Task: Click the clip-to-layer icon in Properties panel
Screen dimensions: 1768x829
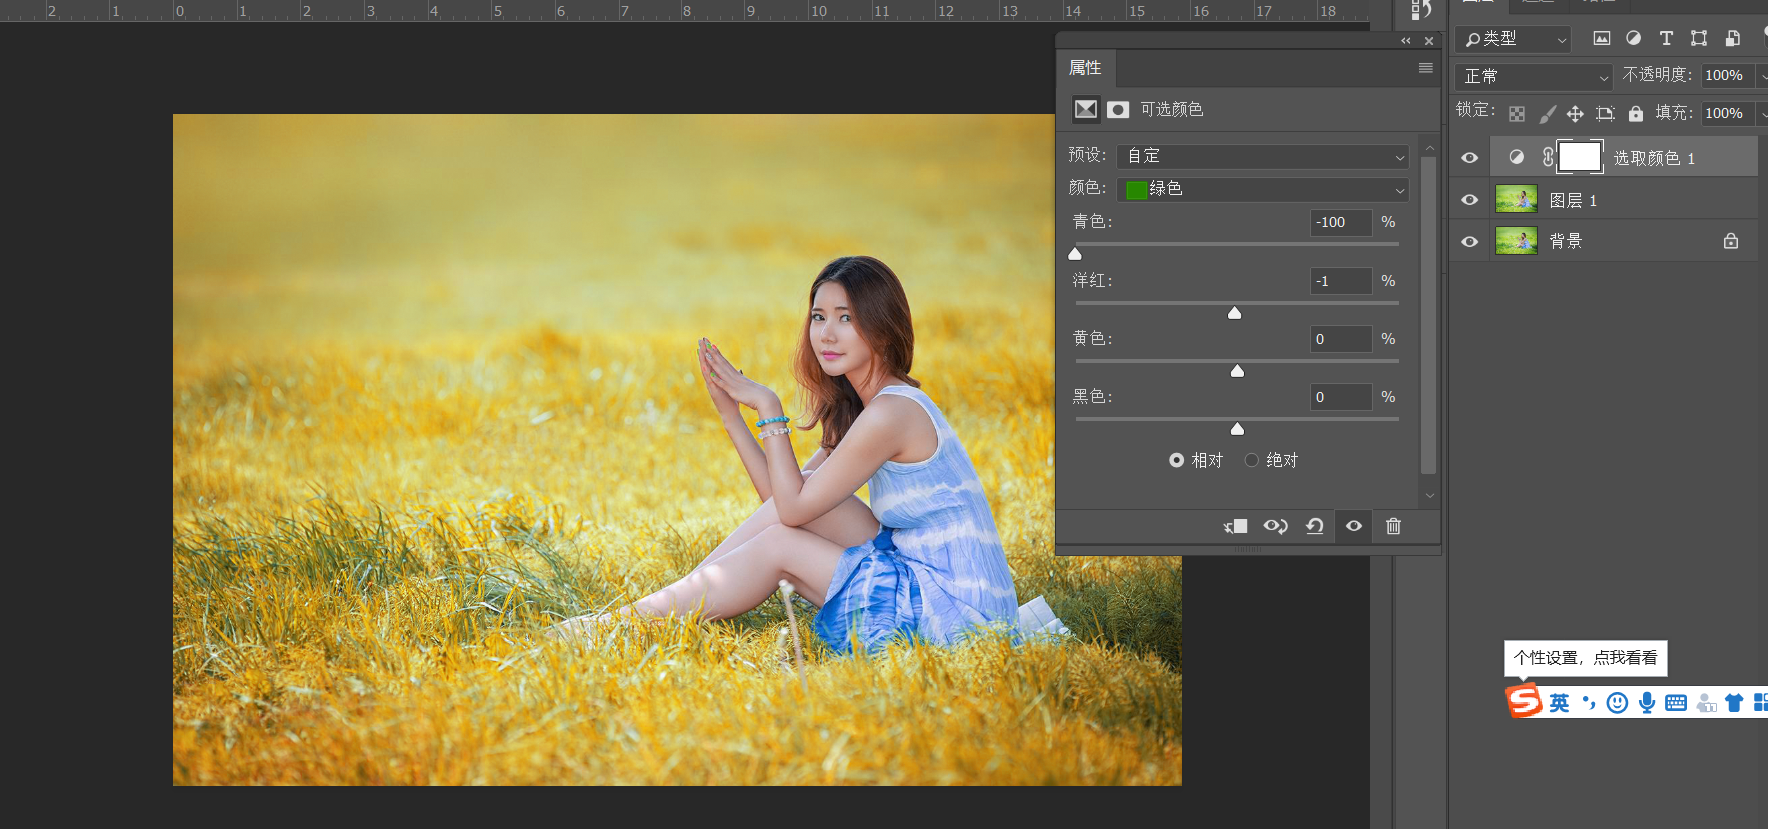Action: coord(1236,526)
